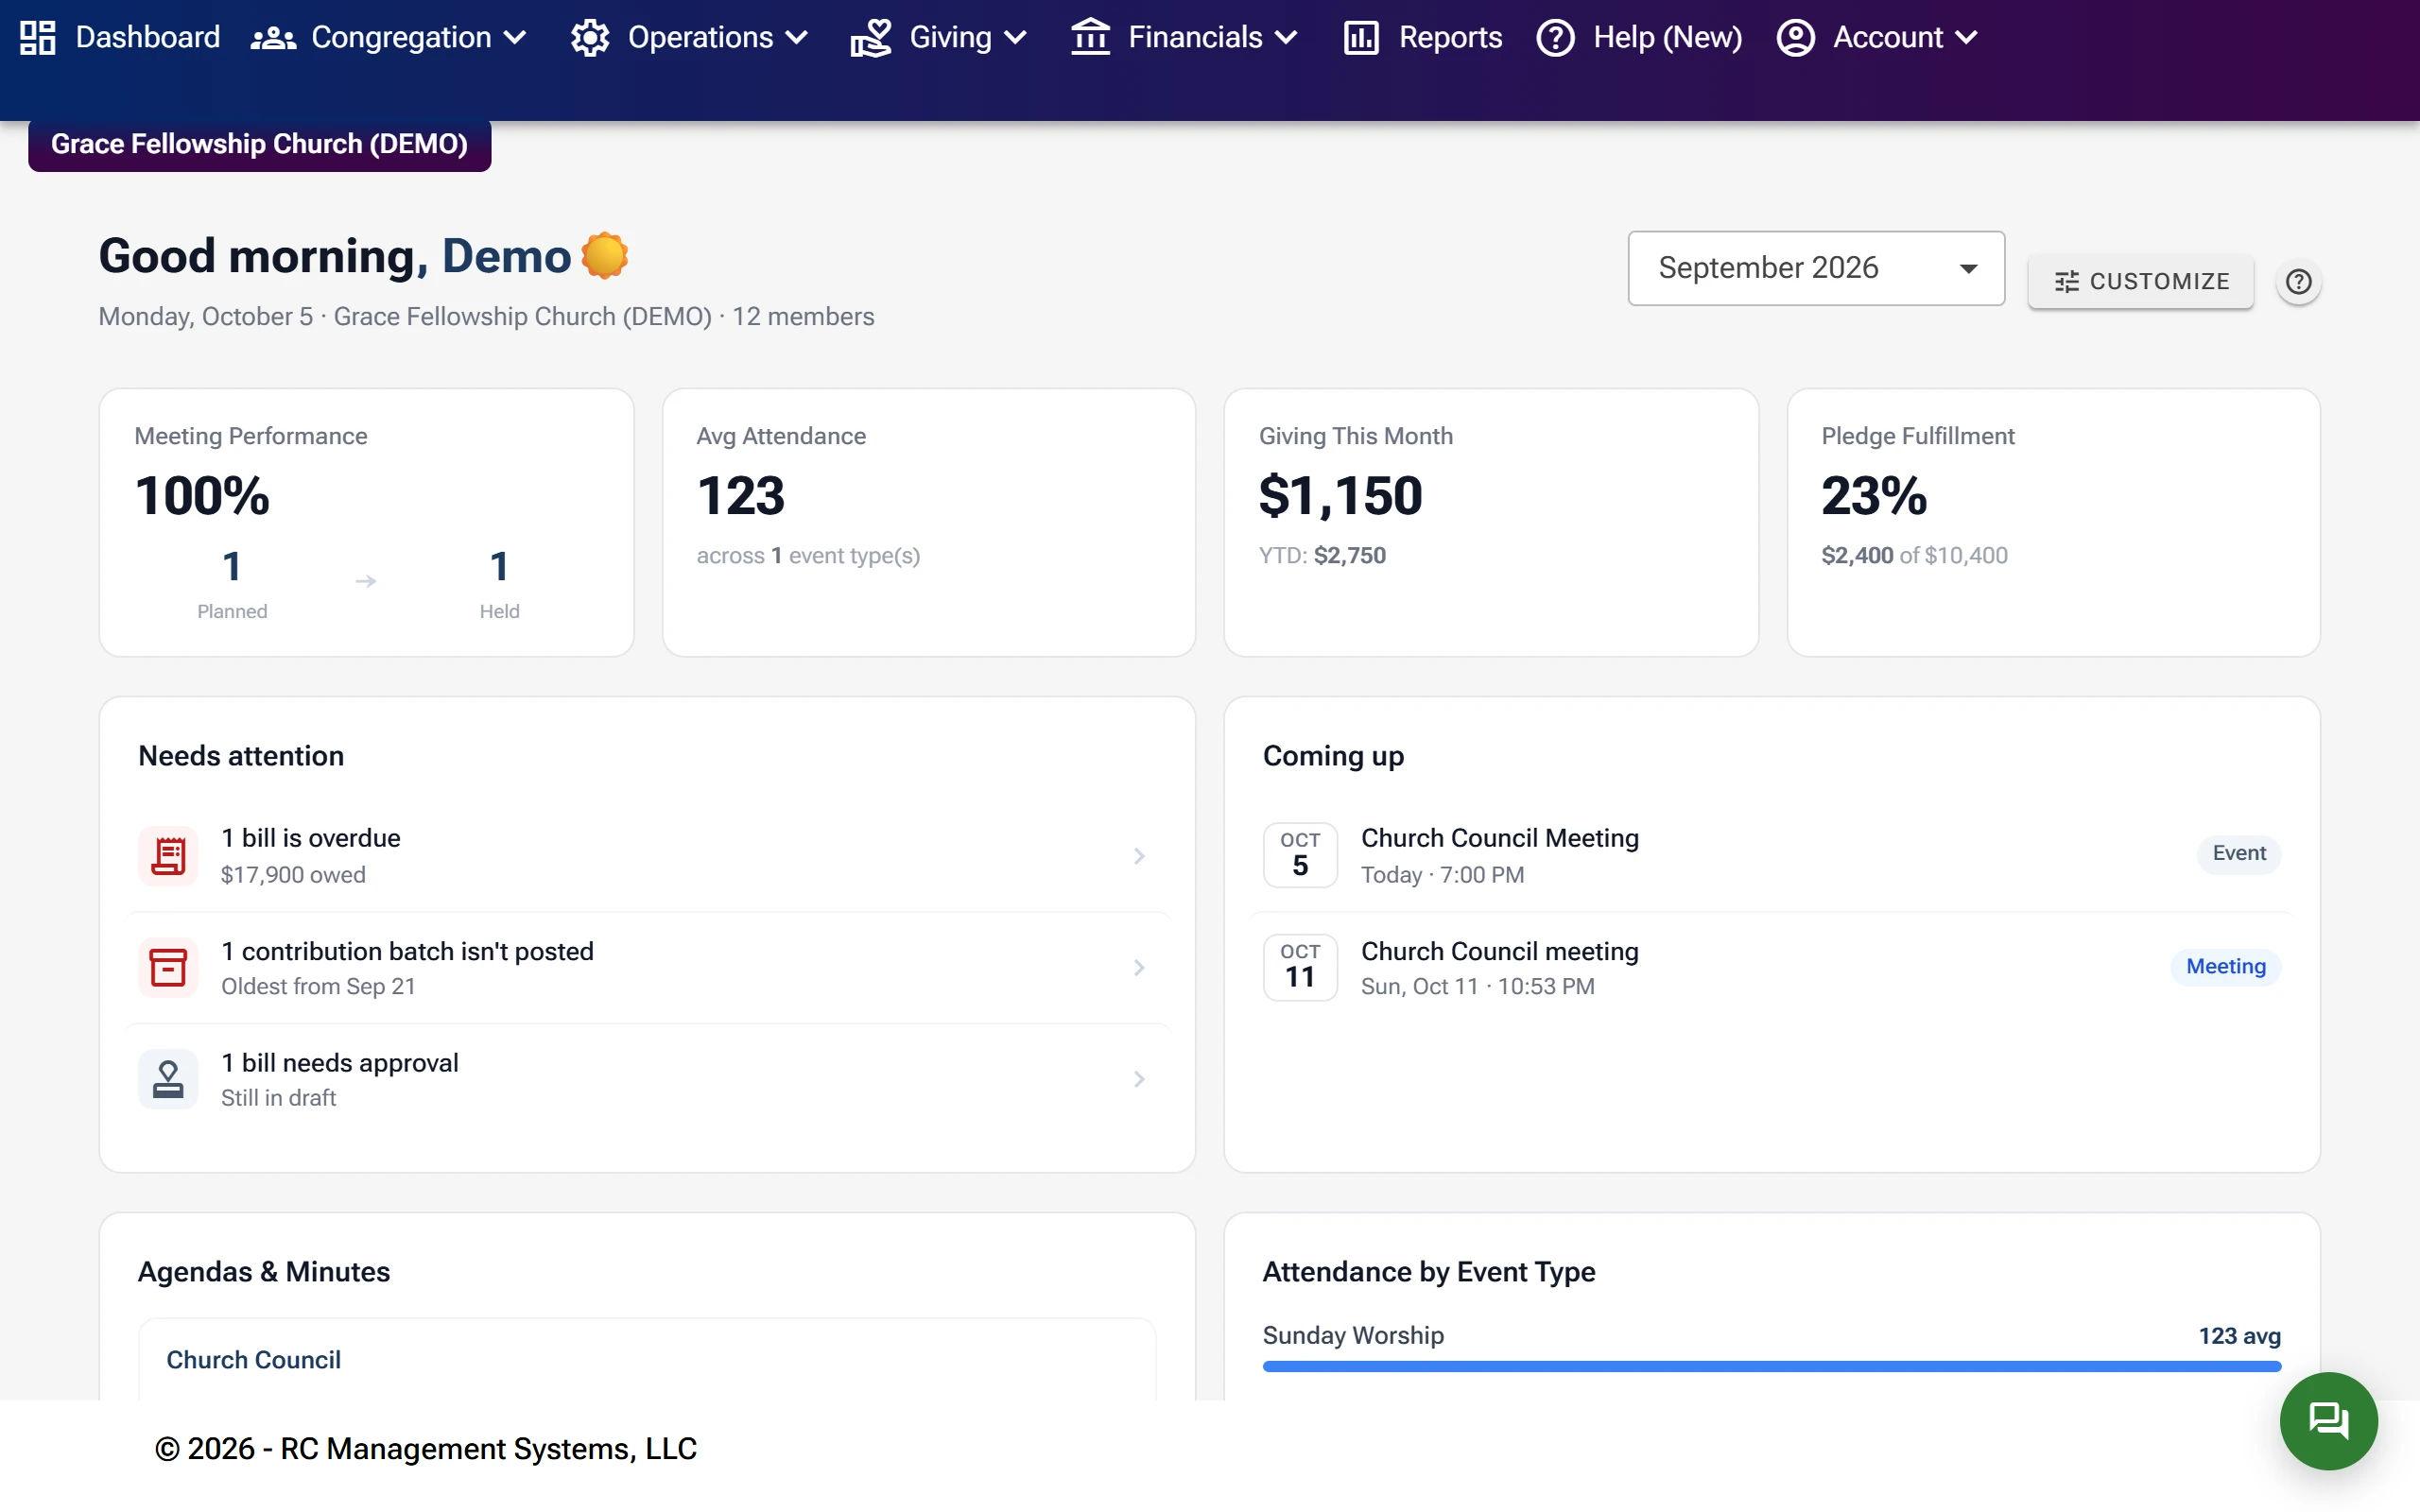Expand the Operations menu chevron
This screenshot has width=2420, height=1512.
(x=796, y=38)
